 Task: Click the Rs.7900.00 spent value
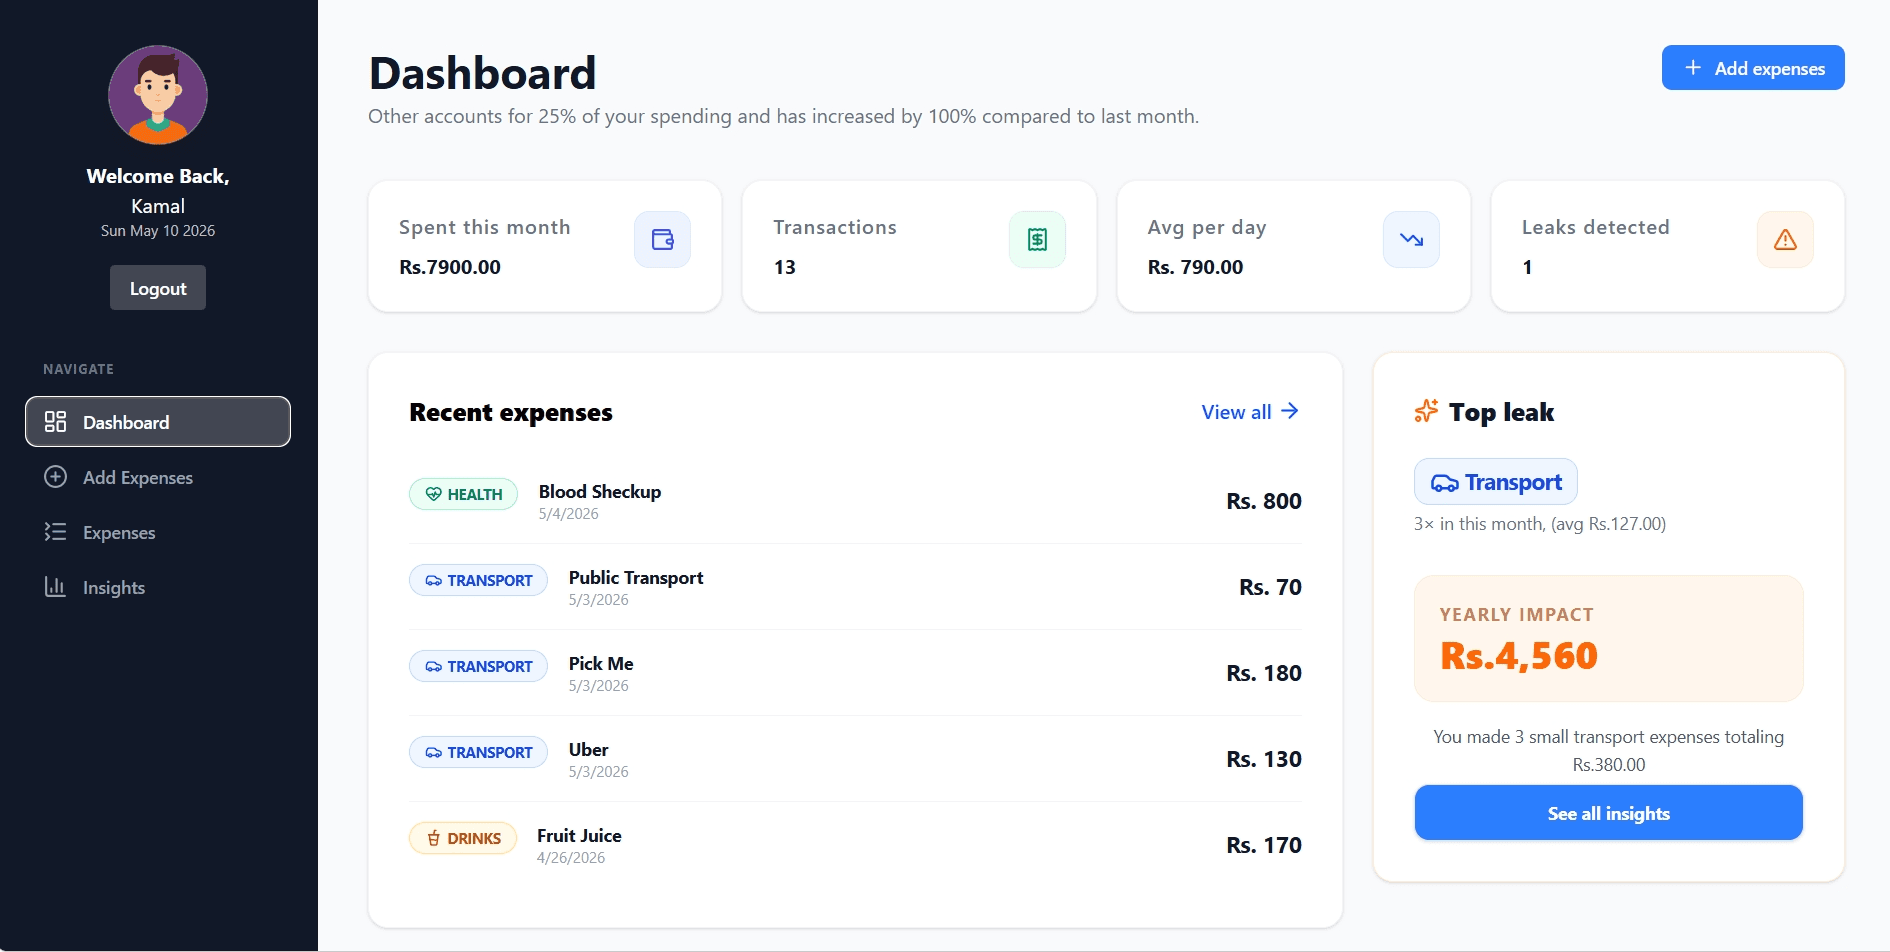click(x=450, y=267)
